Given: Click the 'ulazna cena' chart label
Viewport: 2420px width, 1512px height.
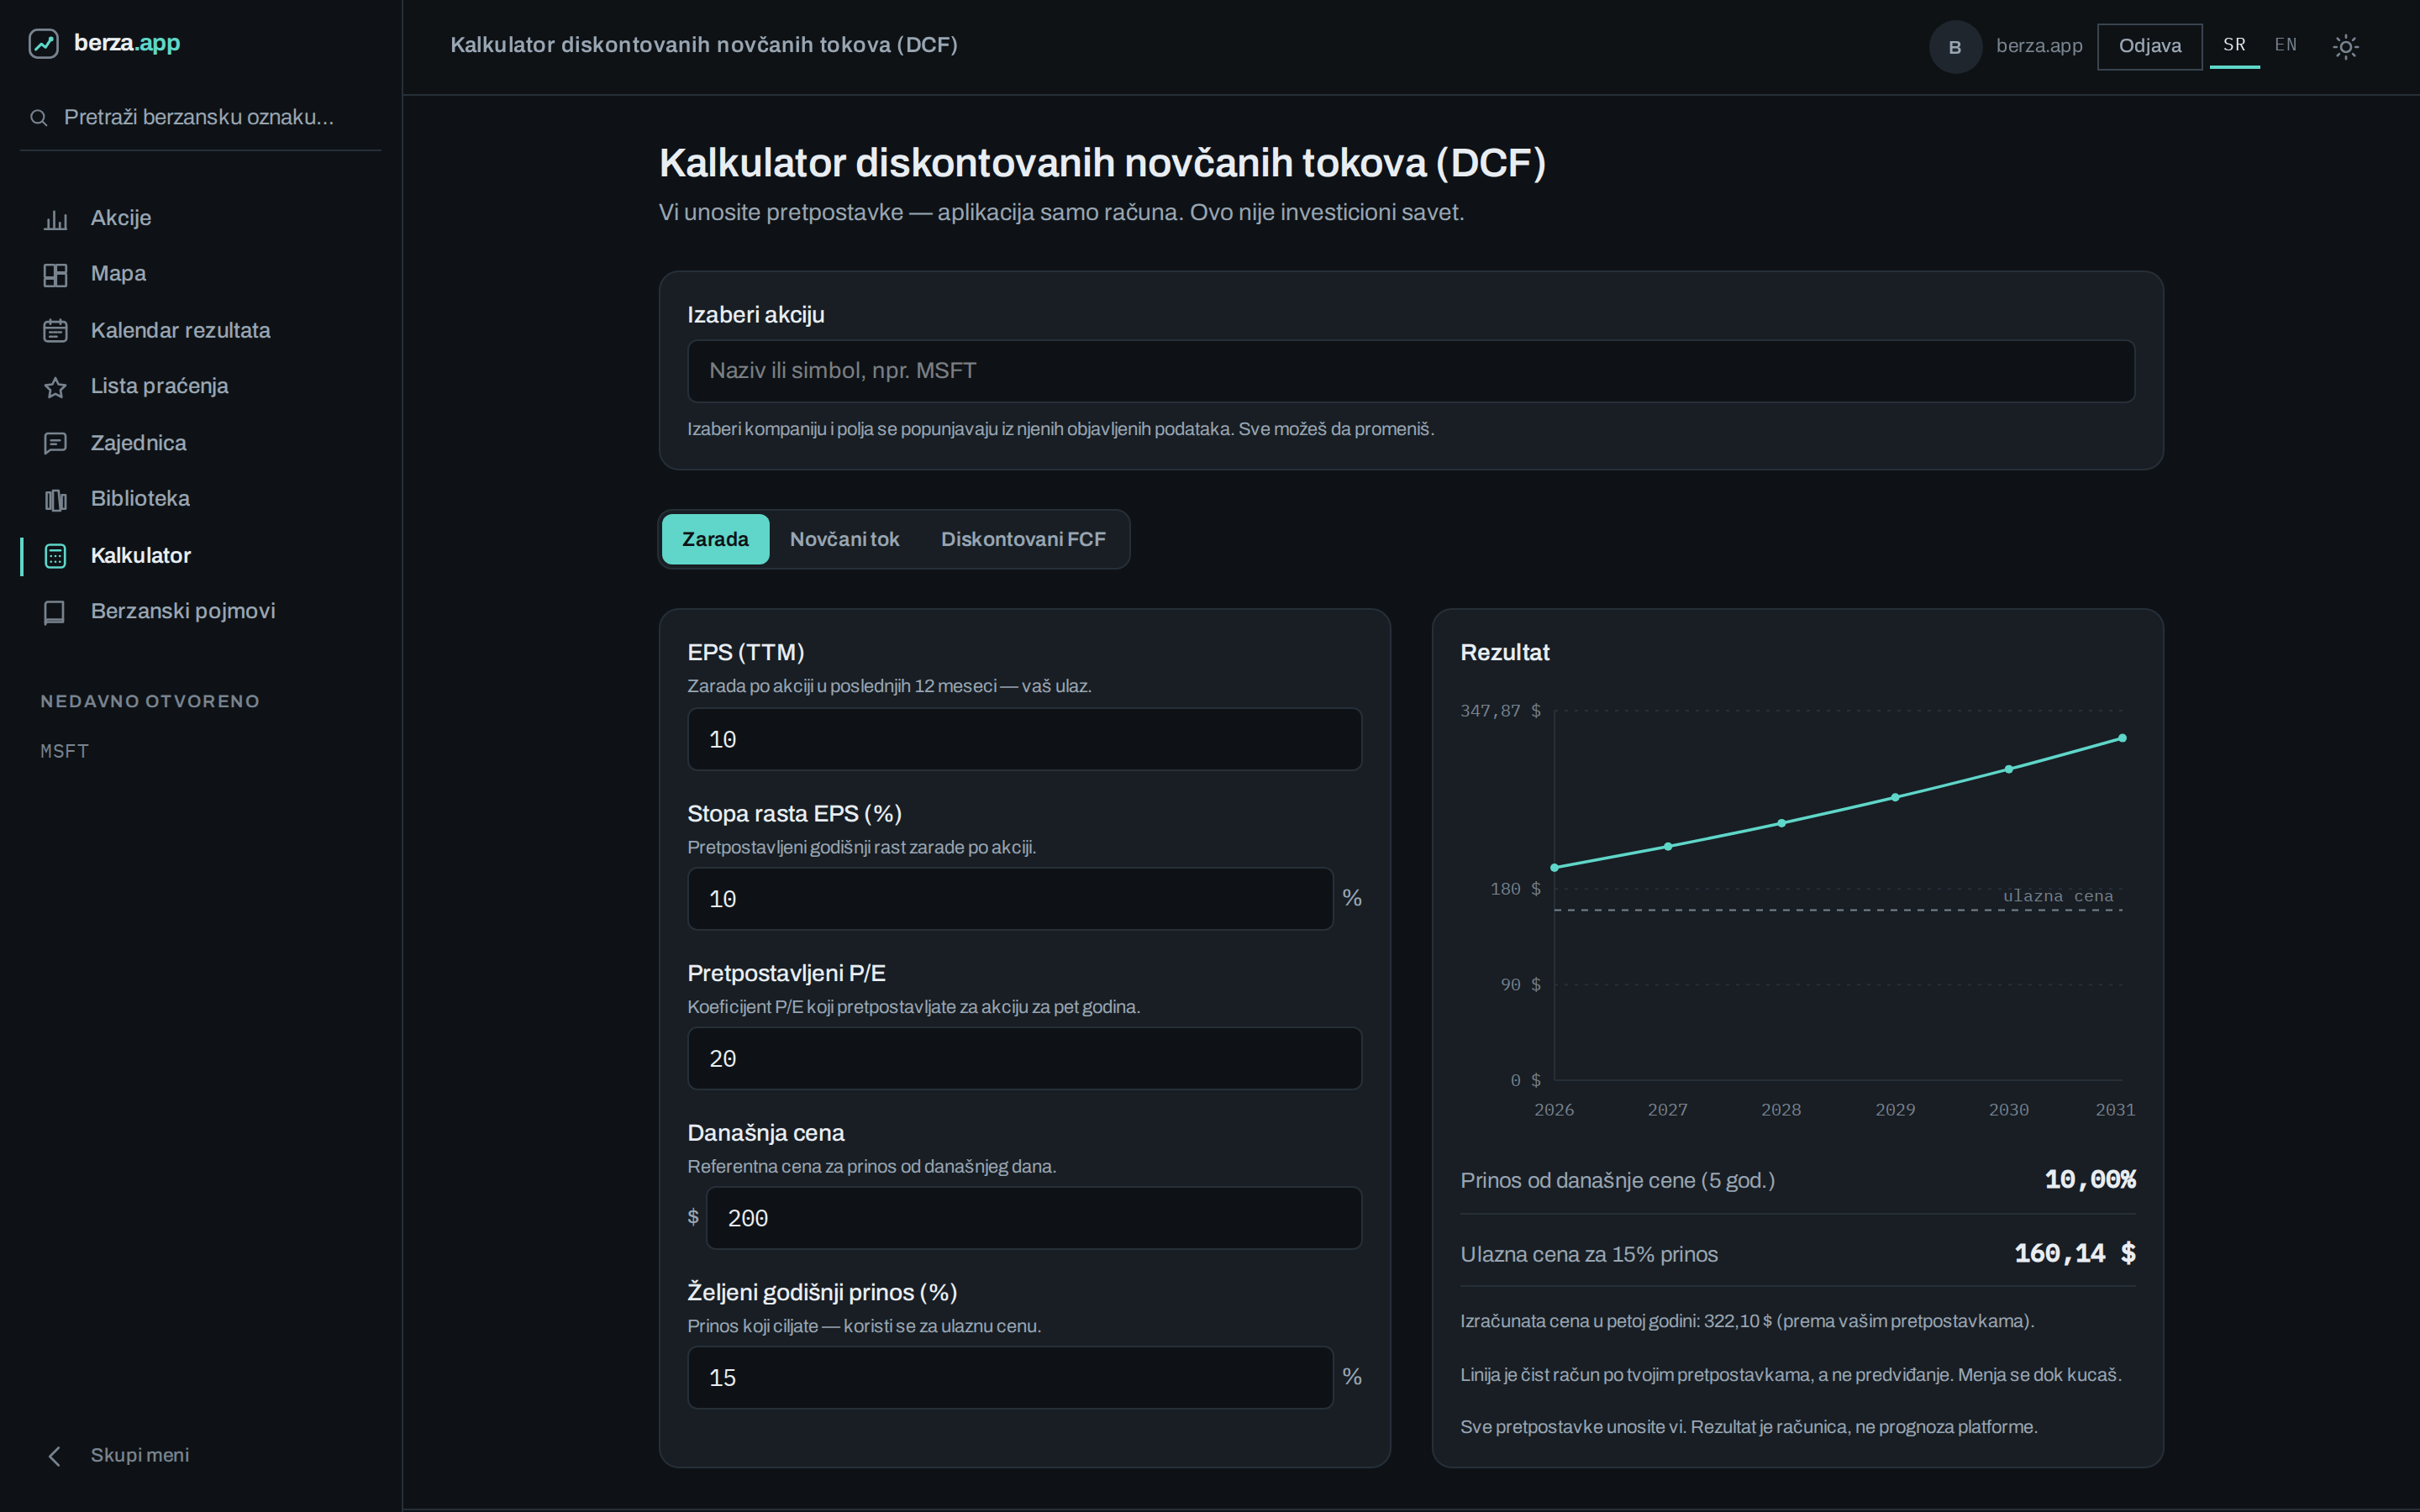Looking at the screenshot, I should pyautogui.click(x=2058, y=896).
